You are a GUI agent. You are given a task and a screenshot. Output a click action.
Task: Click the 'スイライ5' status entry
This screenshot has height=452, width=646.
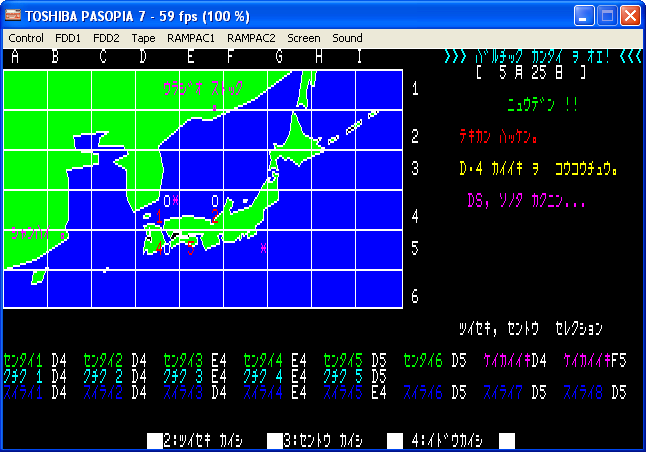[x=355, y=393]
